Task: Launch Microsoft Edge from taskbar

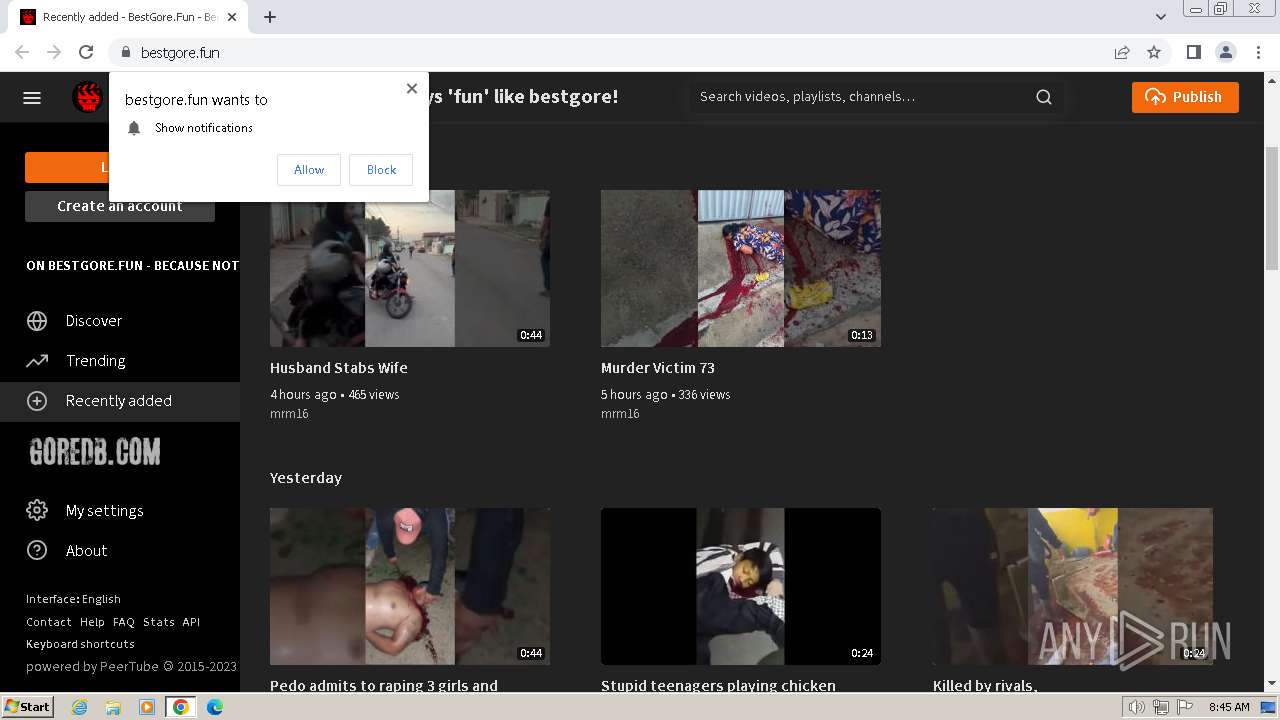Action: (x=215, y=707)
